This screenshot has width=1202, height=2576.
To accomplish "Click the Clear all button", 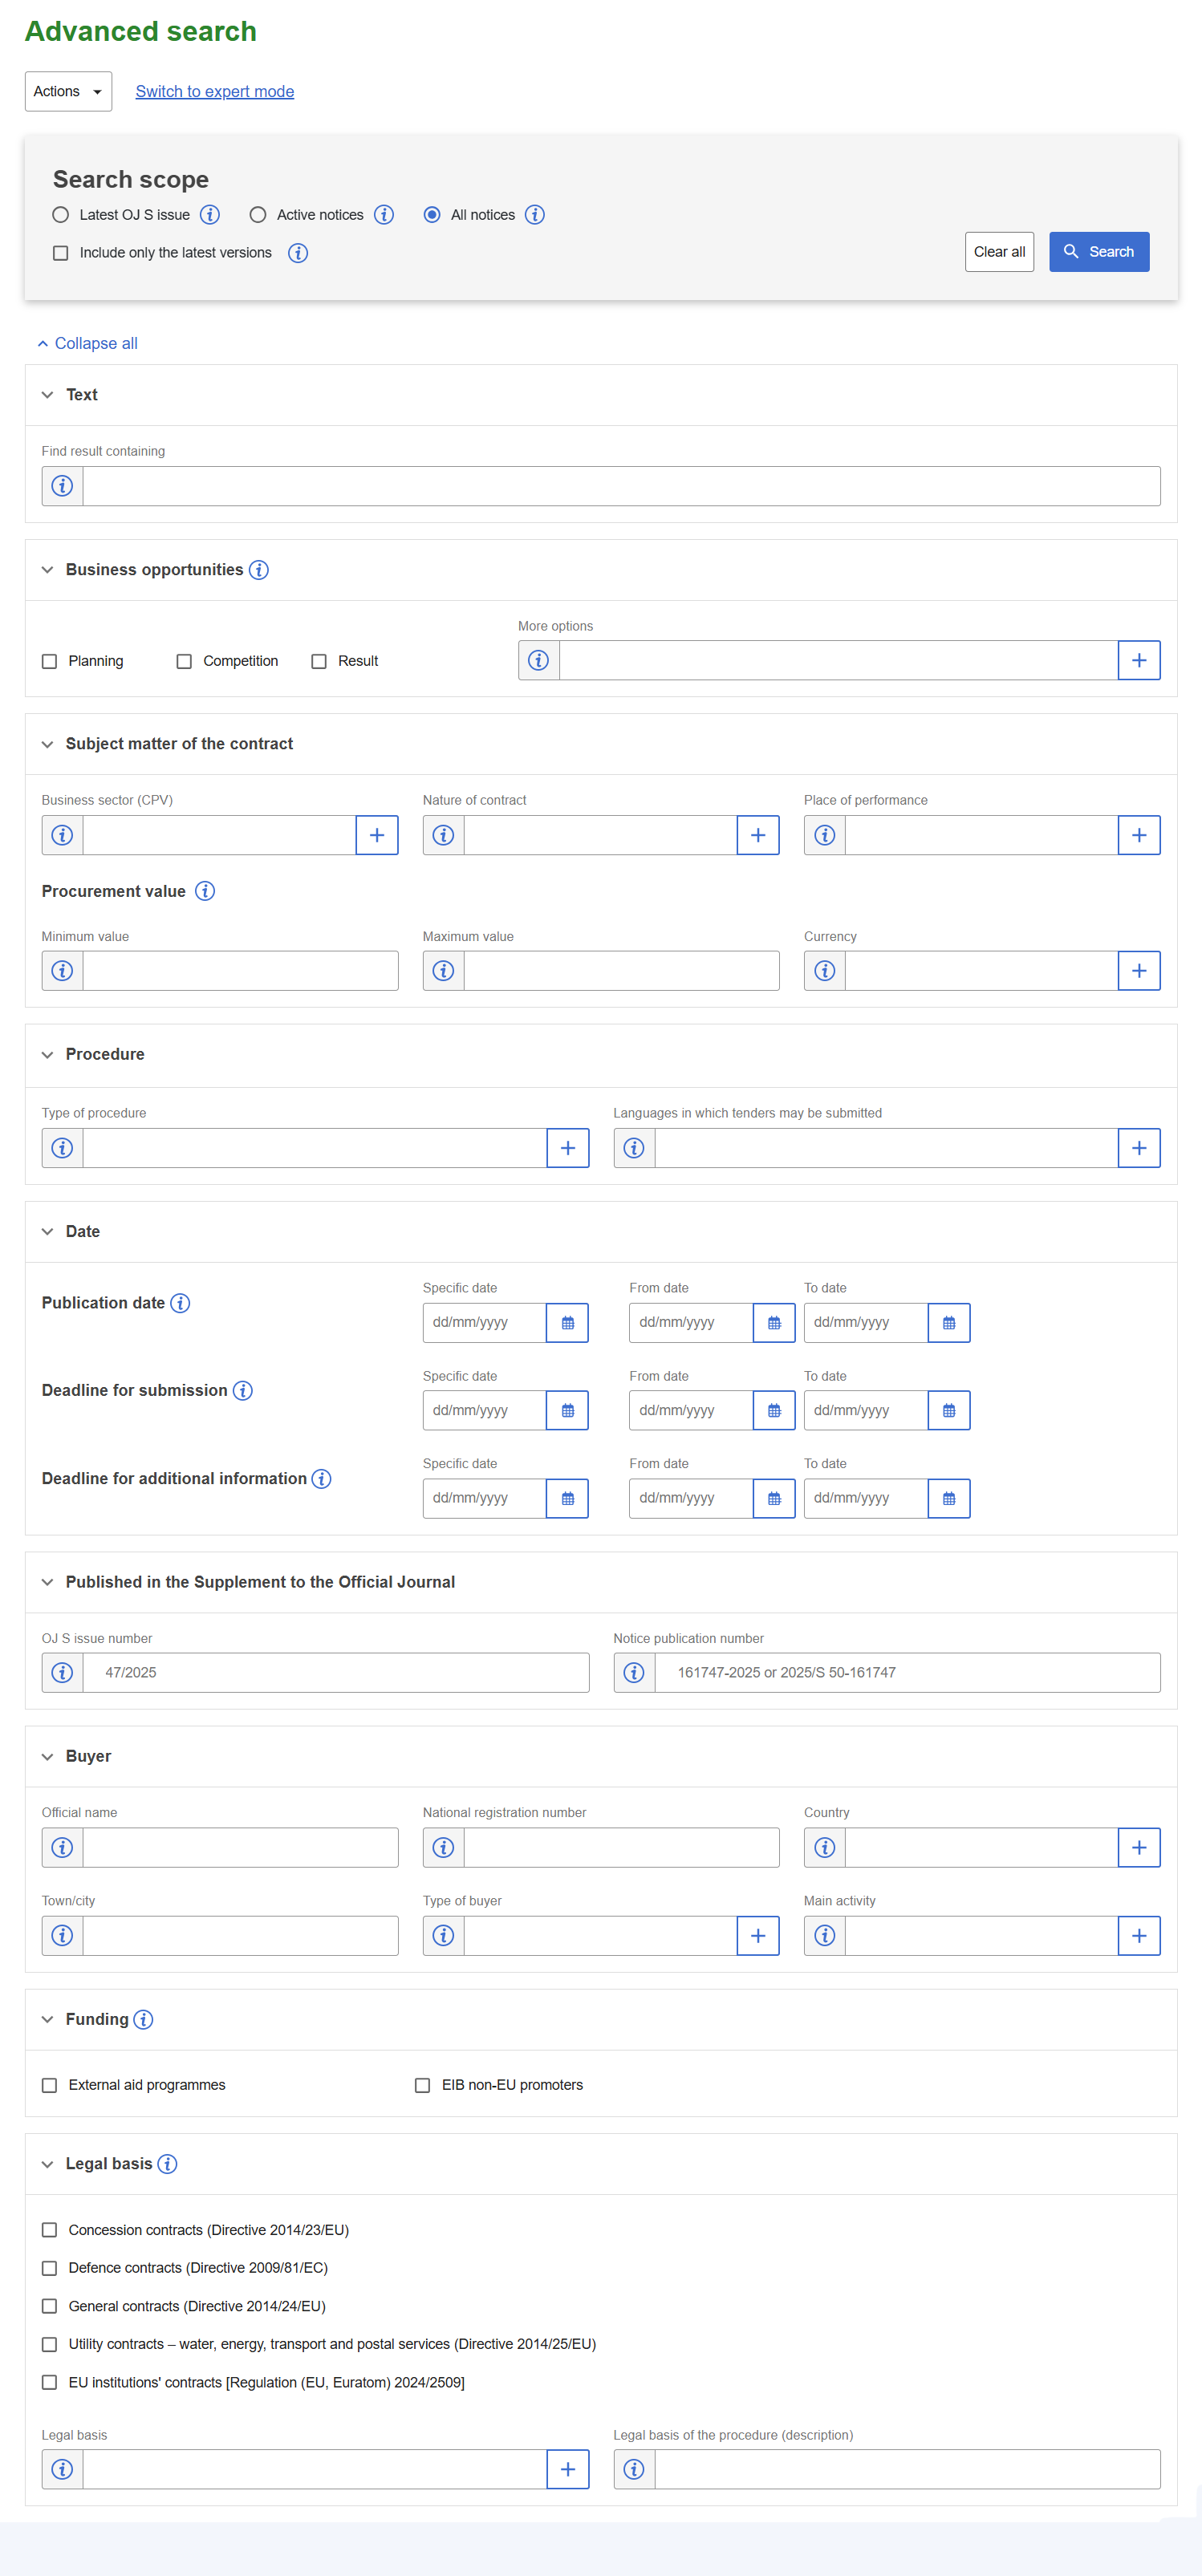I will pos(999,252).
